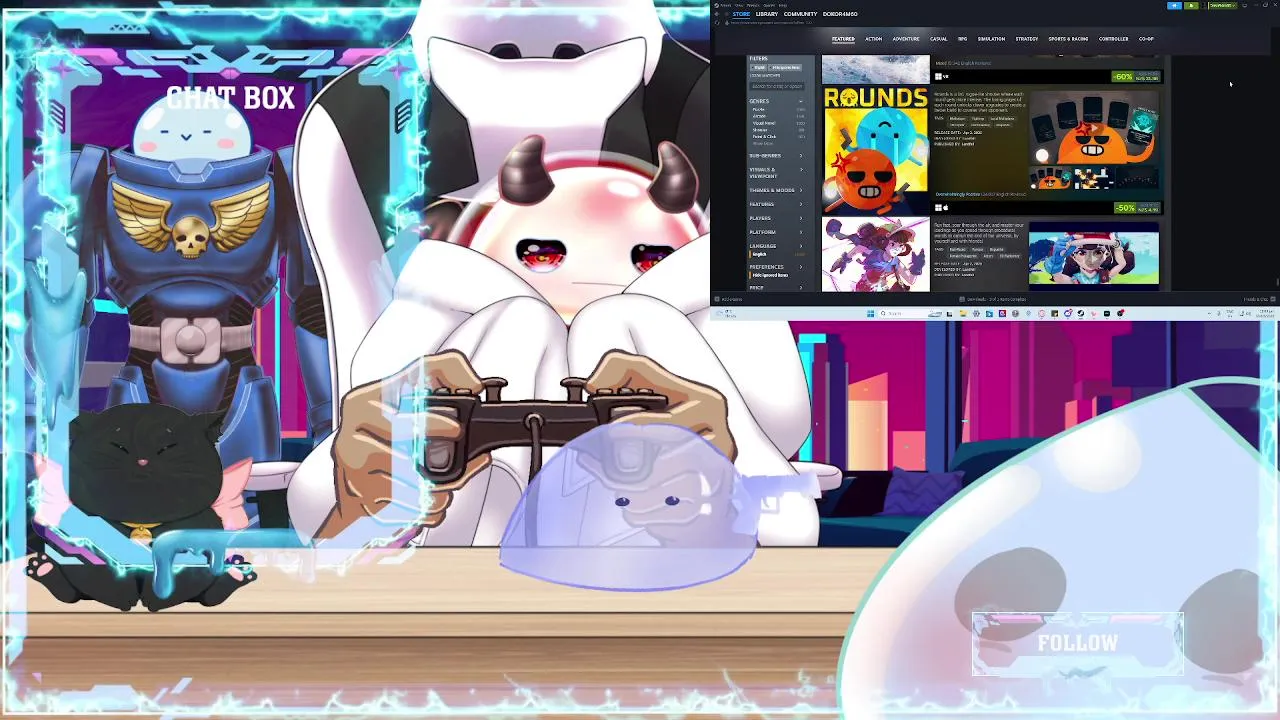Open the account name dropdown in Steam
Screen dimensions: 1280x720
[x=1222, y=5]
